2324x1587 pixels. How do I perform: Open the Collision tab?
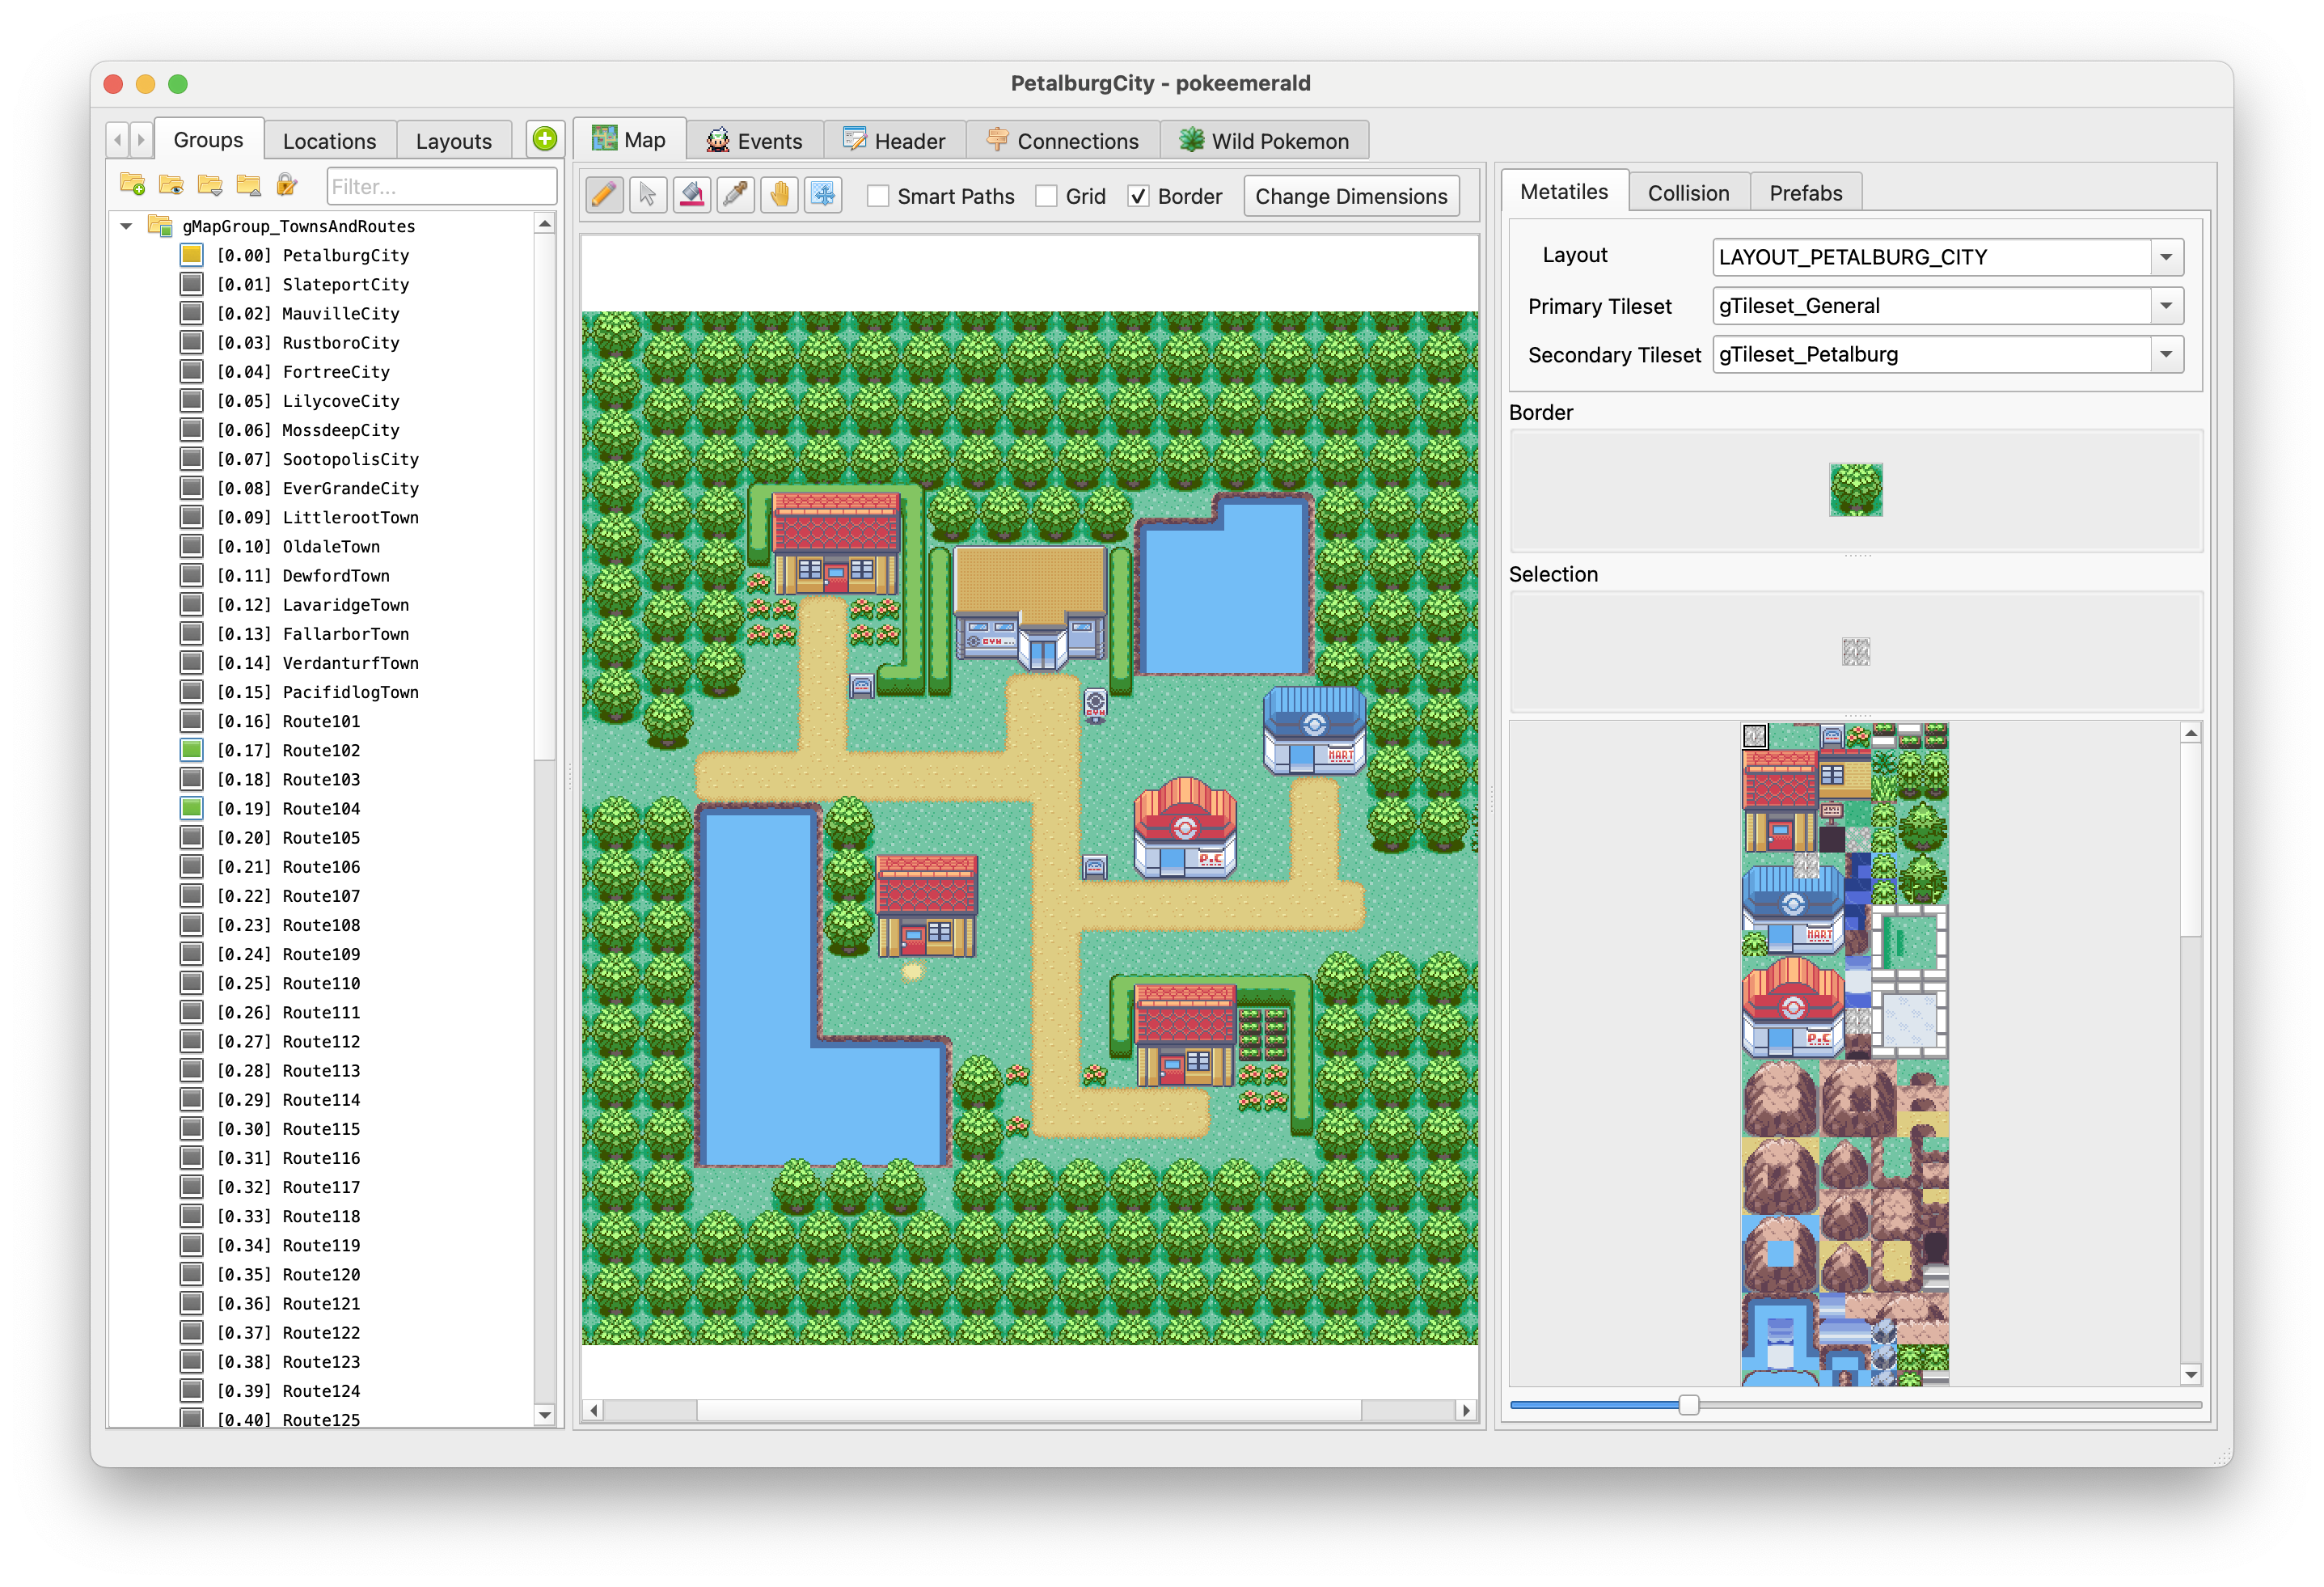pos(1688,191)
